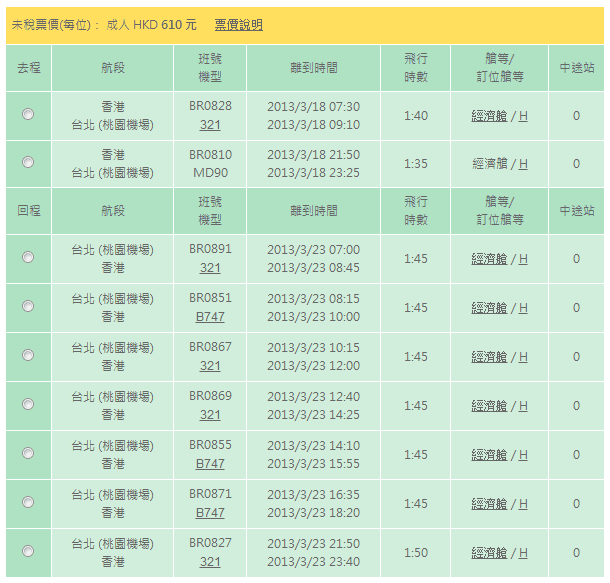
Task: Click aircraft type 321 link for BR0828
Action: [x=210, y=125]
